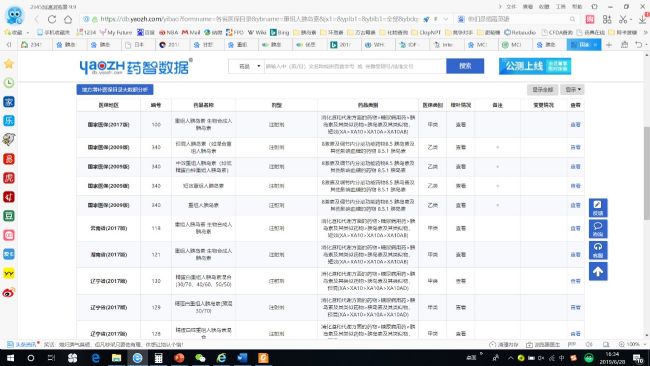Click the page vertical scrollbar
650x366 pixels.
tap(646, 173)
